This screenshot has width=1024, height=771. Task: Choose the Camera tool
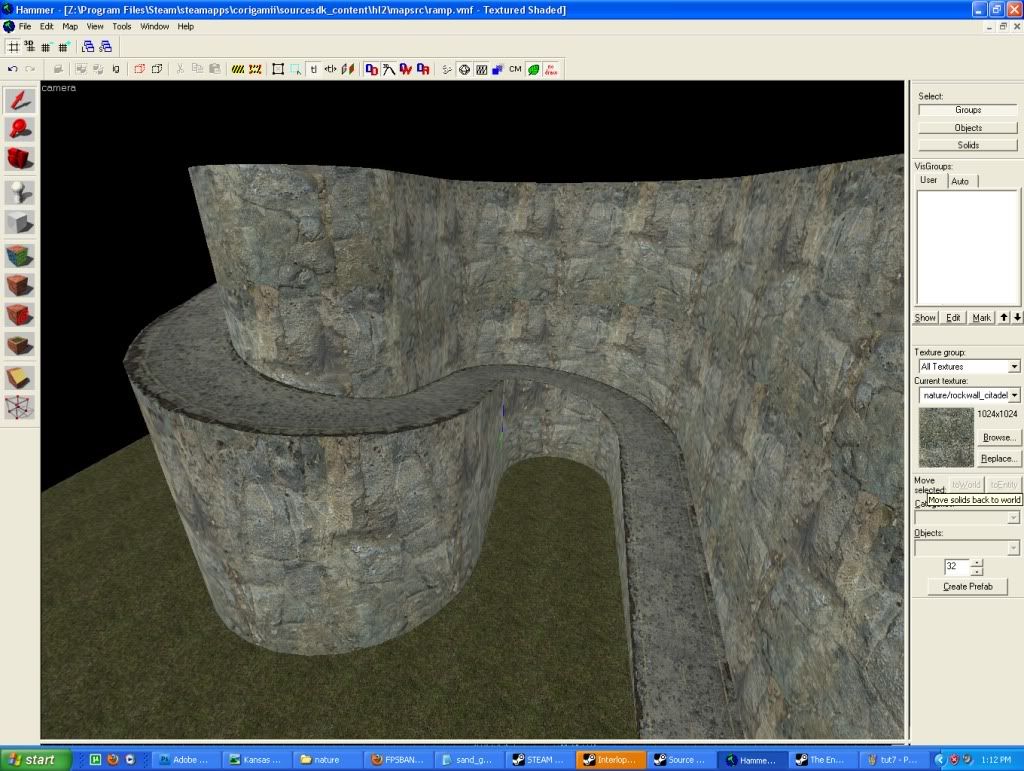[19, 159]
